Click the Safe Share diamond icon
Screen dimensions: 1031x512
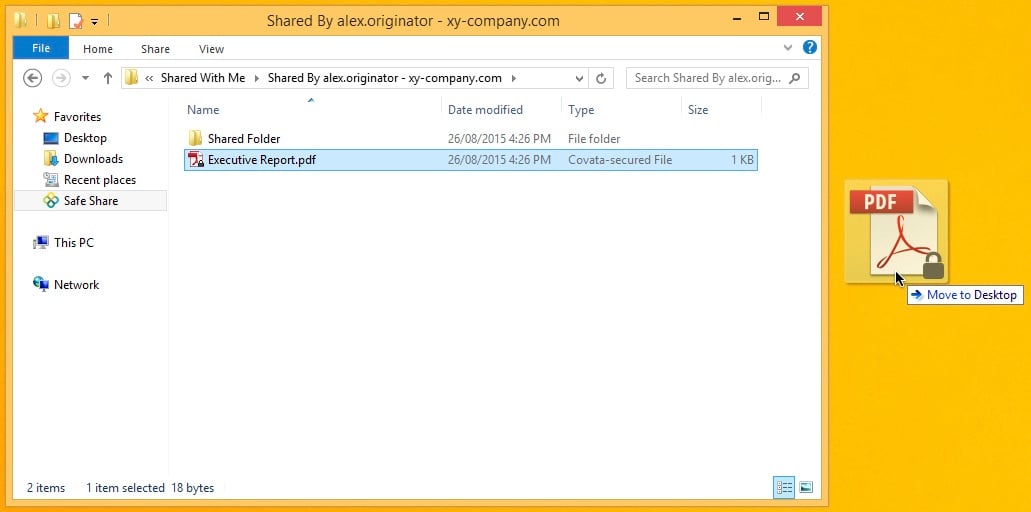coord(51,200)
